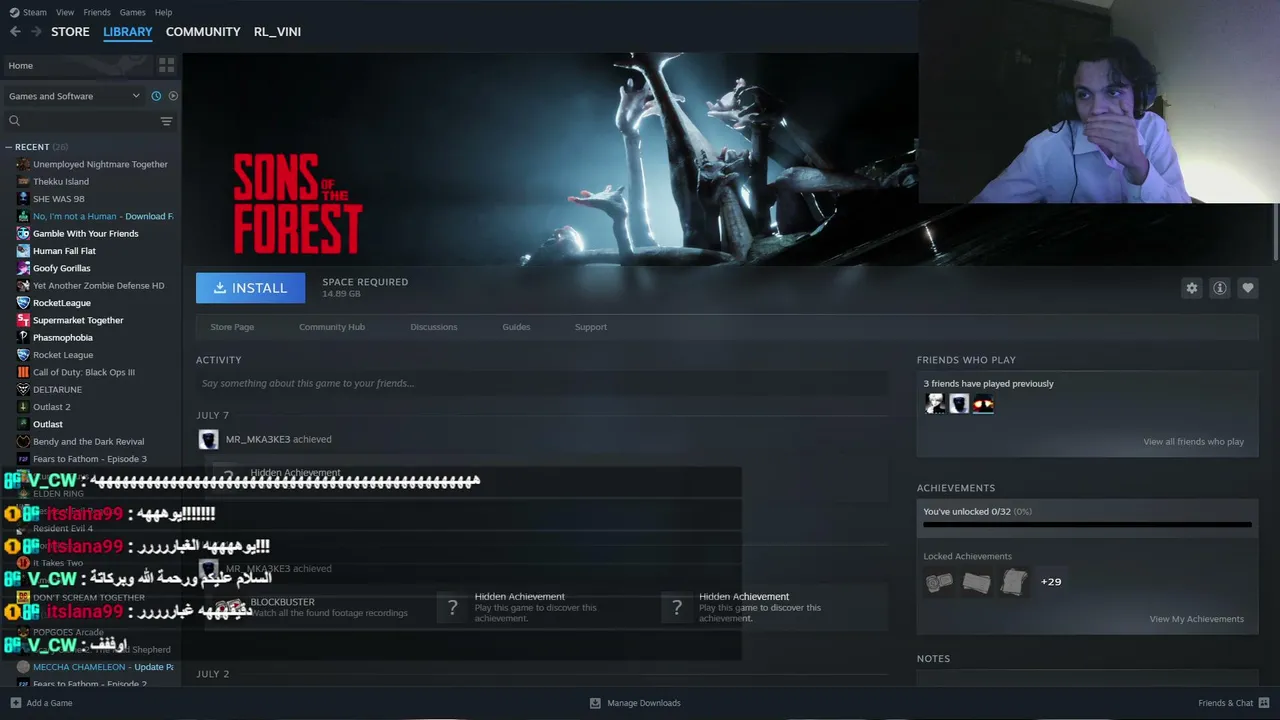View all friends who play
The width and height of the screenshot is (1280, 720).
point(1193,442)
